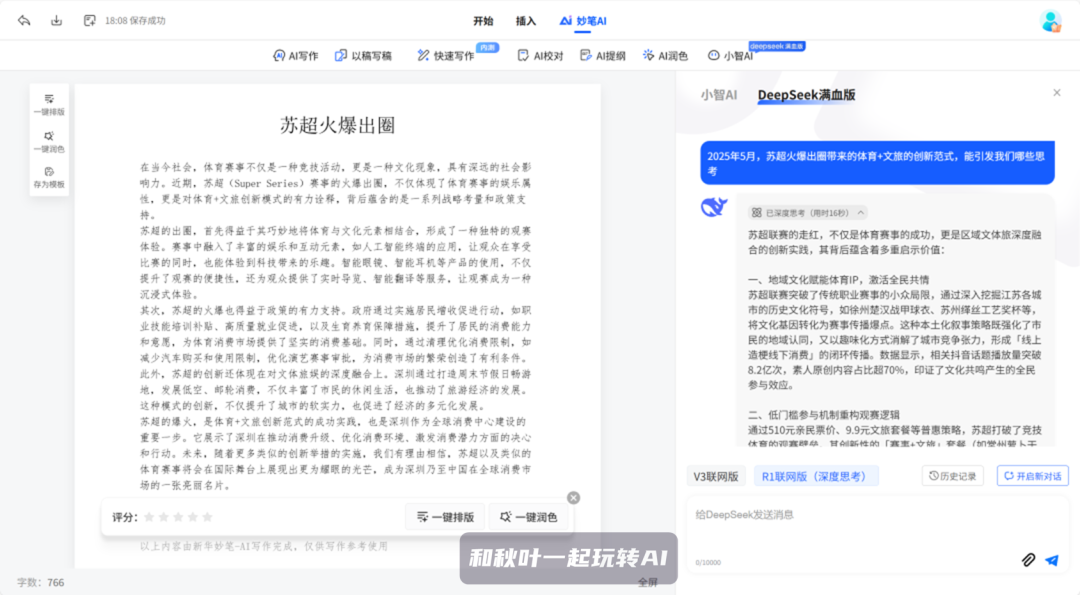
Task: Click the AI润色 toolbar item
Action: coord(665,56)
